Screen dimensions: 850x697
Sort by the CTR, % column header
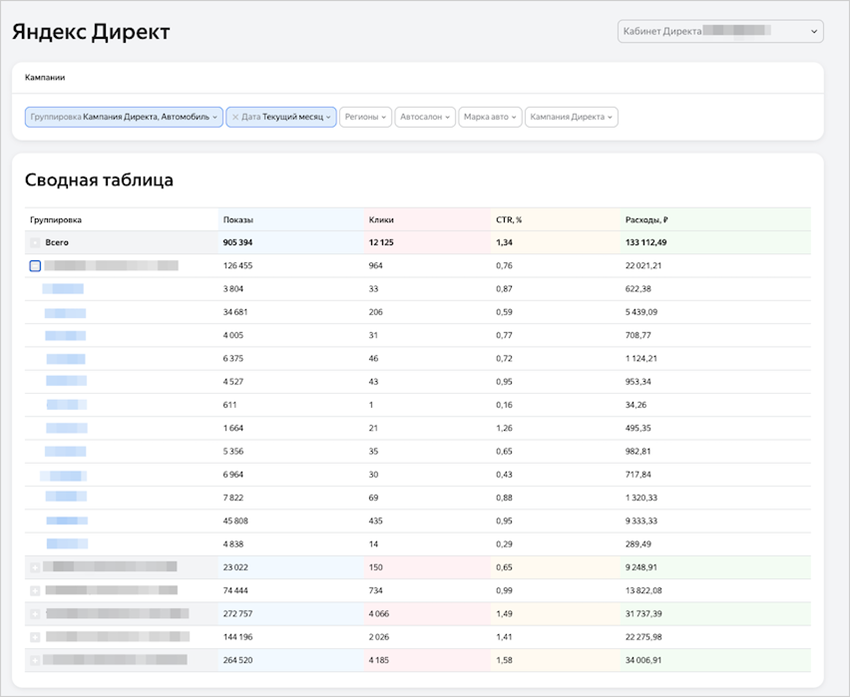[x=508, y=220]
